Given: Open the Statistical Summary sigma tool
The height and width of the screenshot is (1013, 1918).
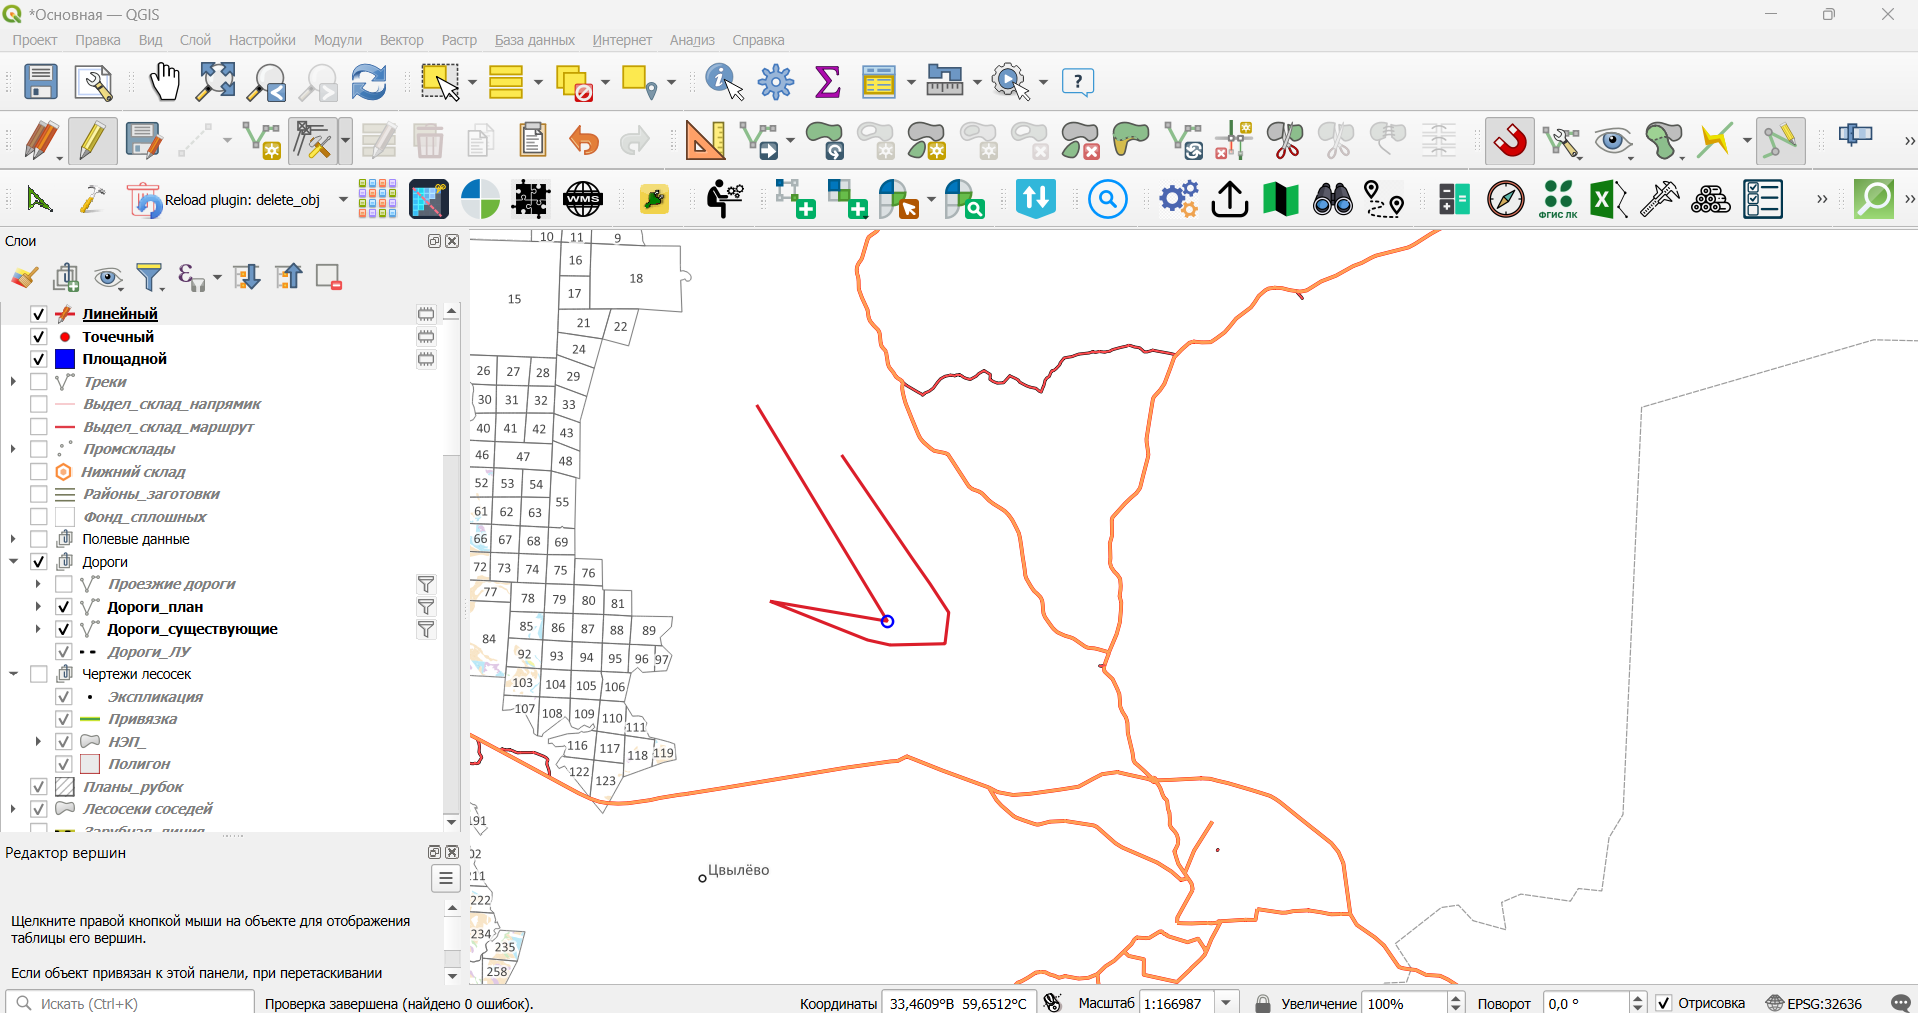Looking at the screenshot, I should pyautogui.click(x=828, y=82).
